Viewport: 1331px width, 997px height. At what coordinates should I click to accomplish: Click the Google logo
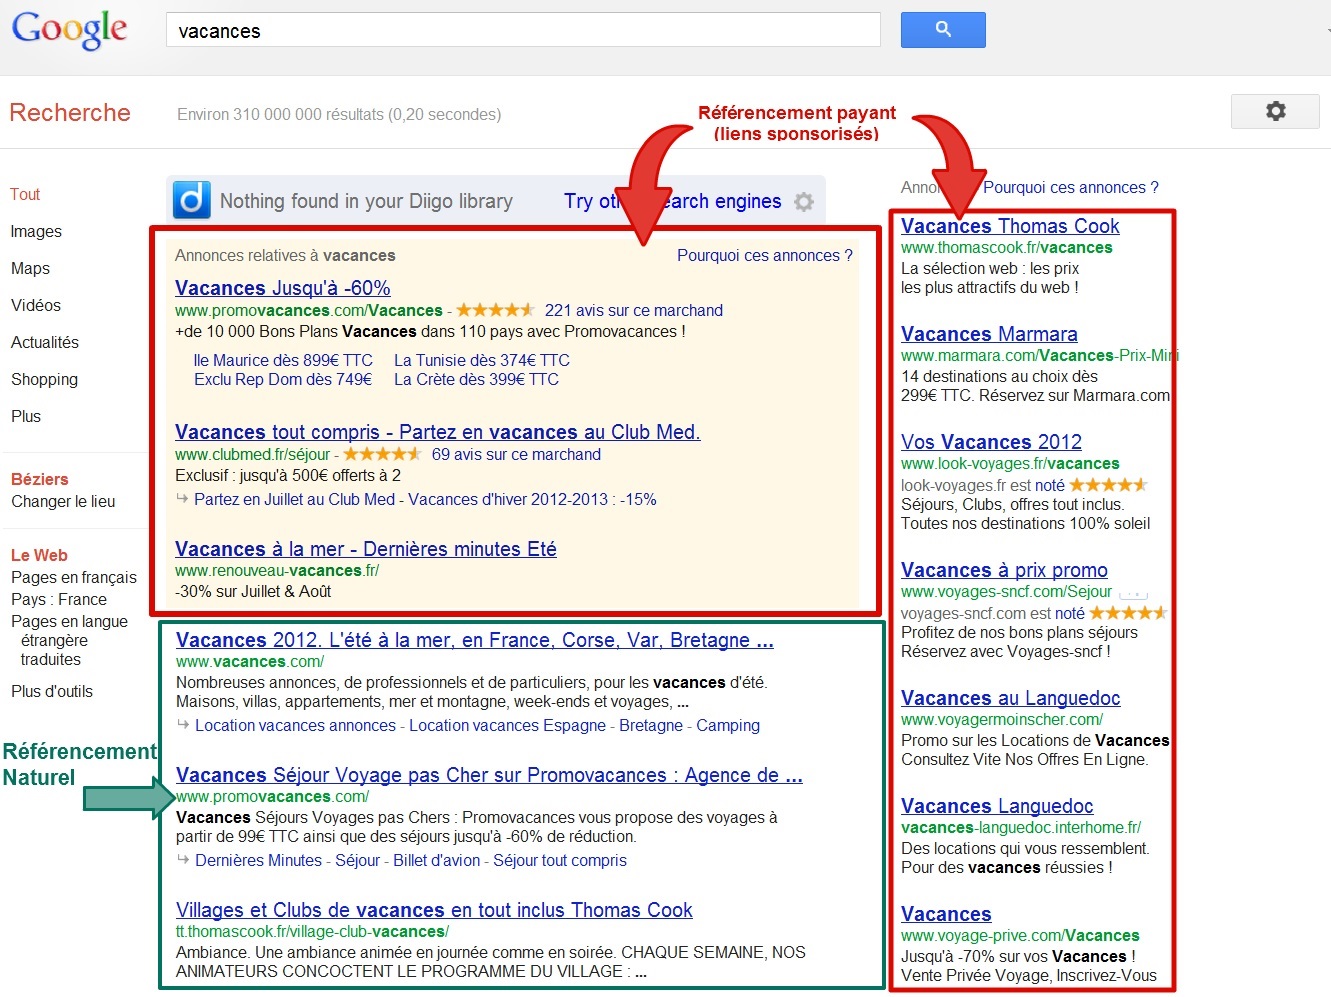click(69, 30)
